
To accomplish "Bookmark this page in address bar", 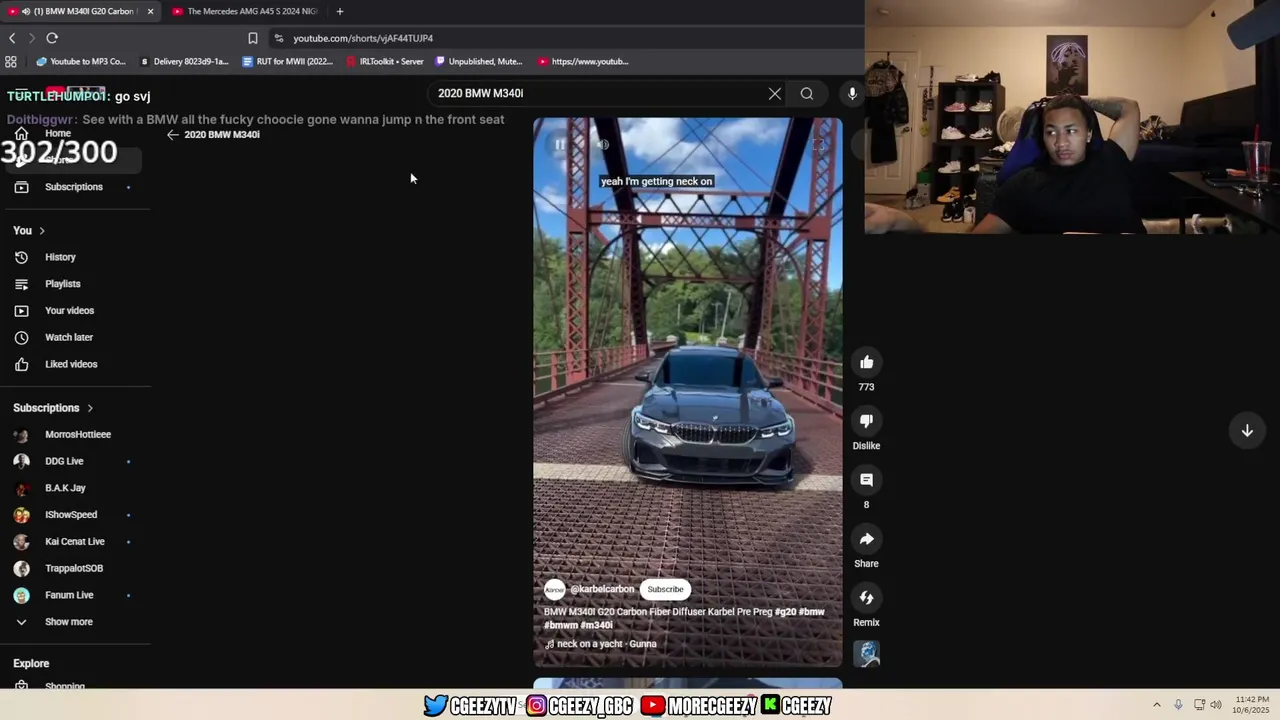I will tap(253, 38).
